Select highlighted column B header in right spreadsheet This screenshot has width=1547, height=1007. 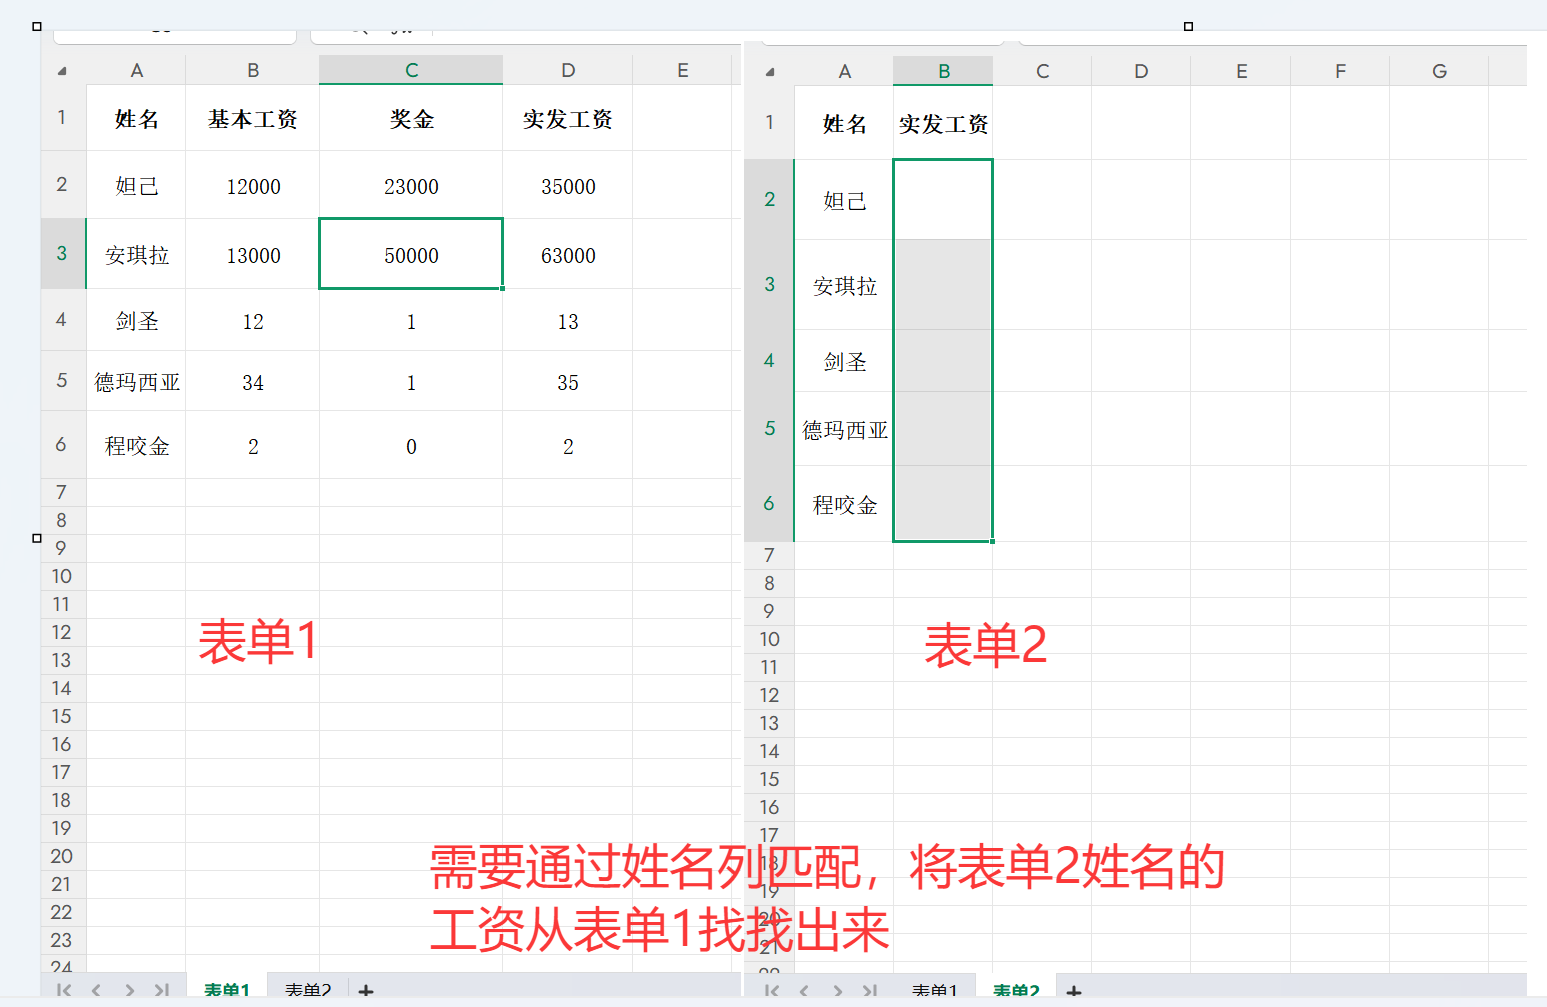coord(943,71)
